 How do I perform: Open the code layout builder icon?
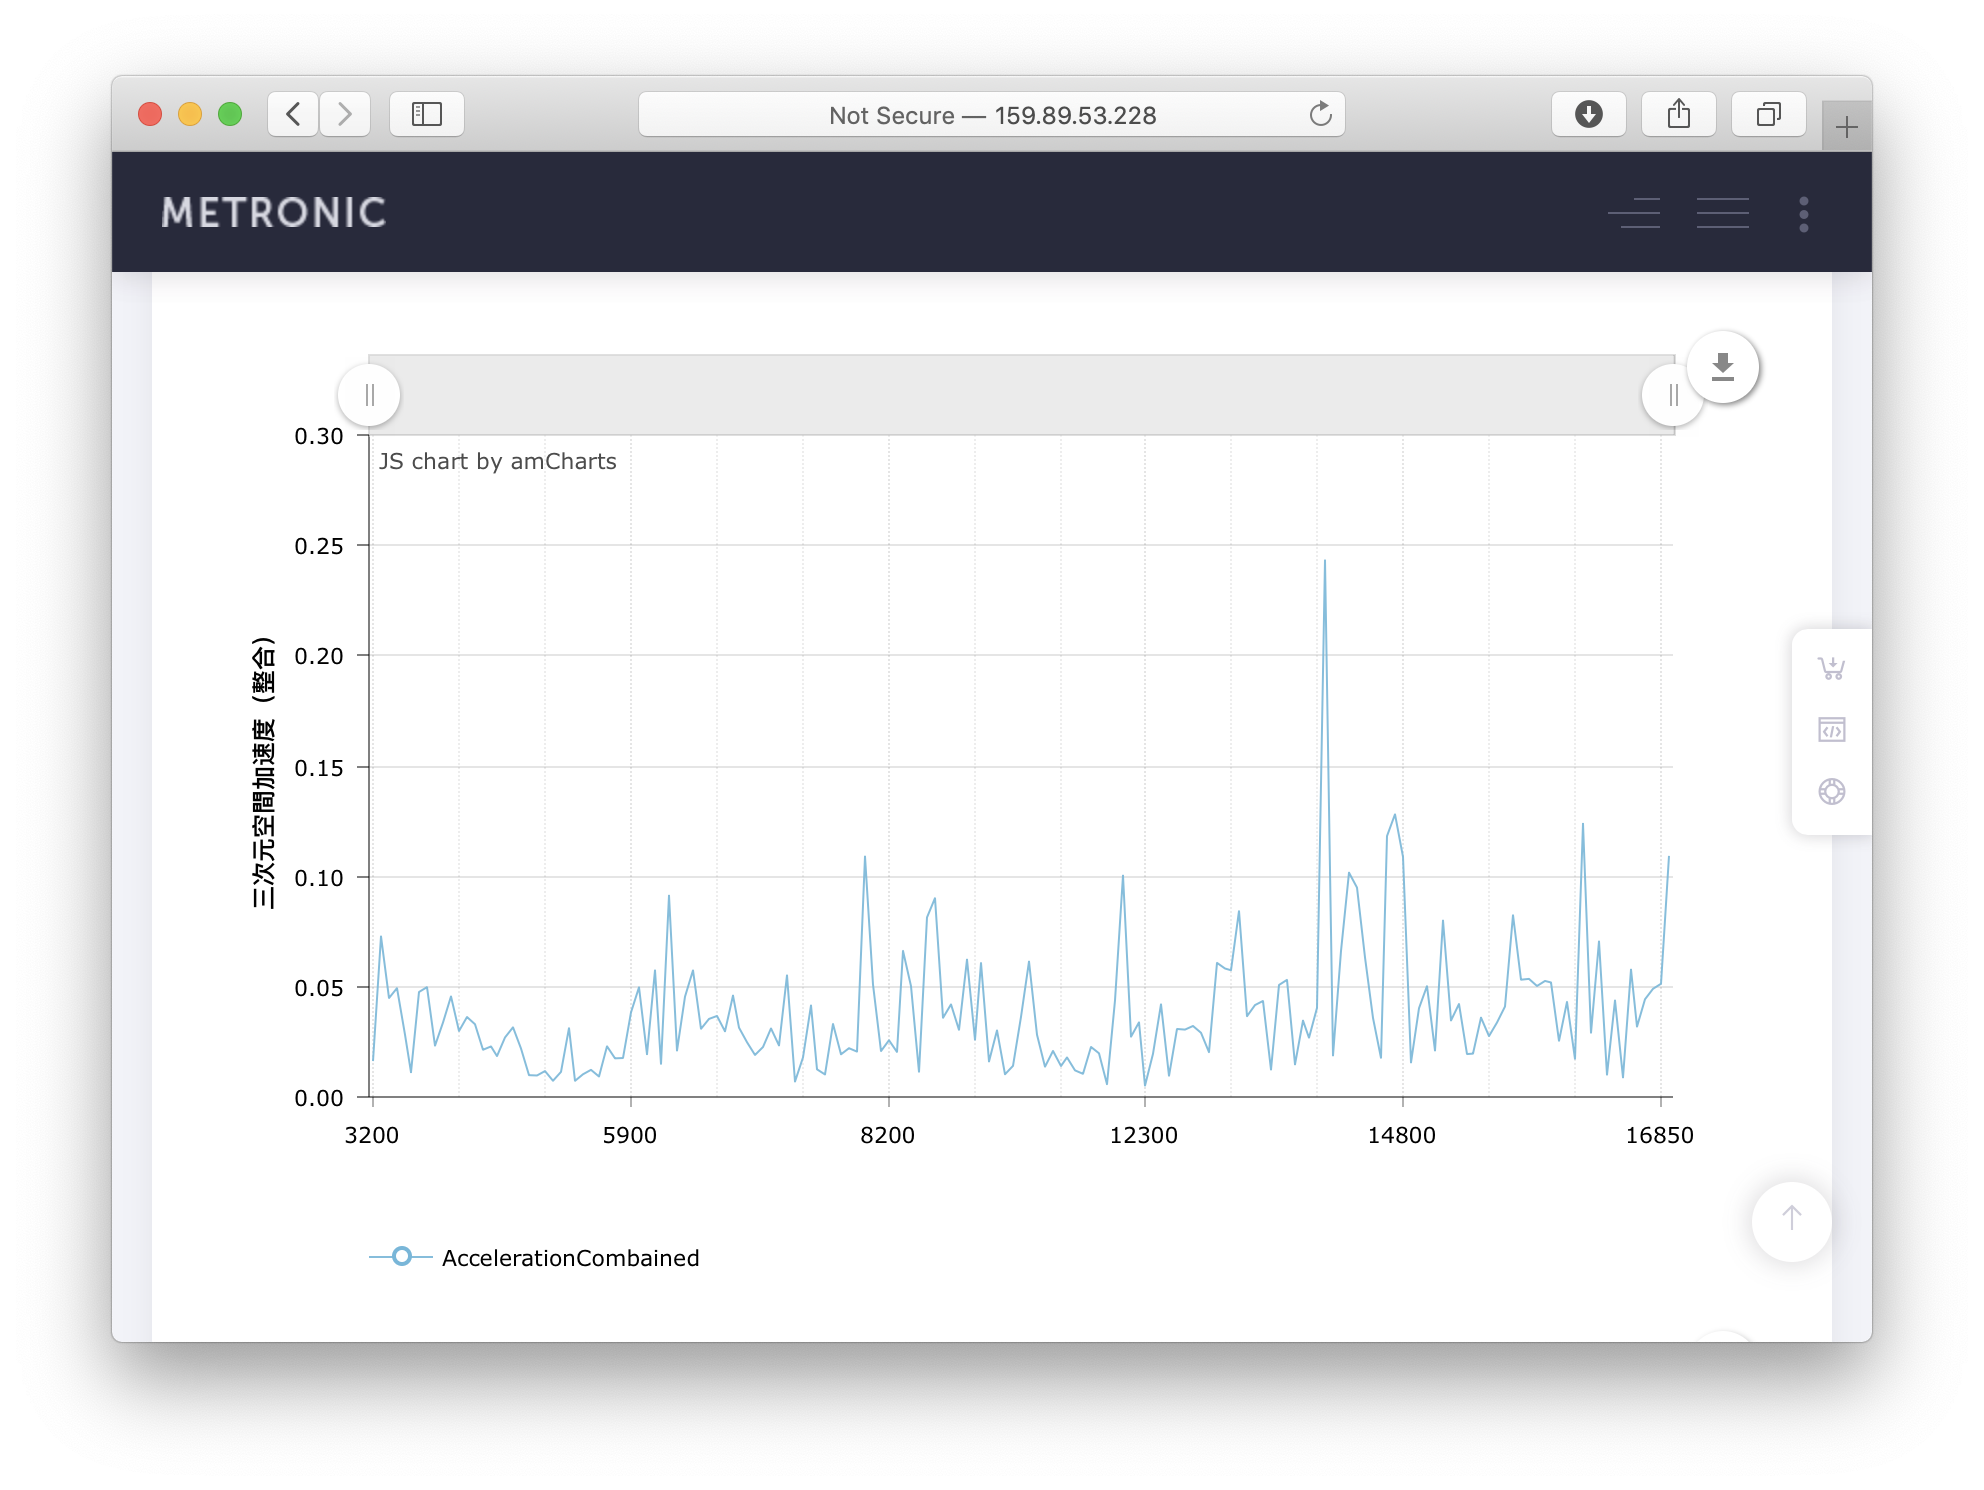[x=1831, y=730]
